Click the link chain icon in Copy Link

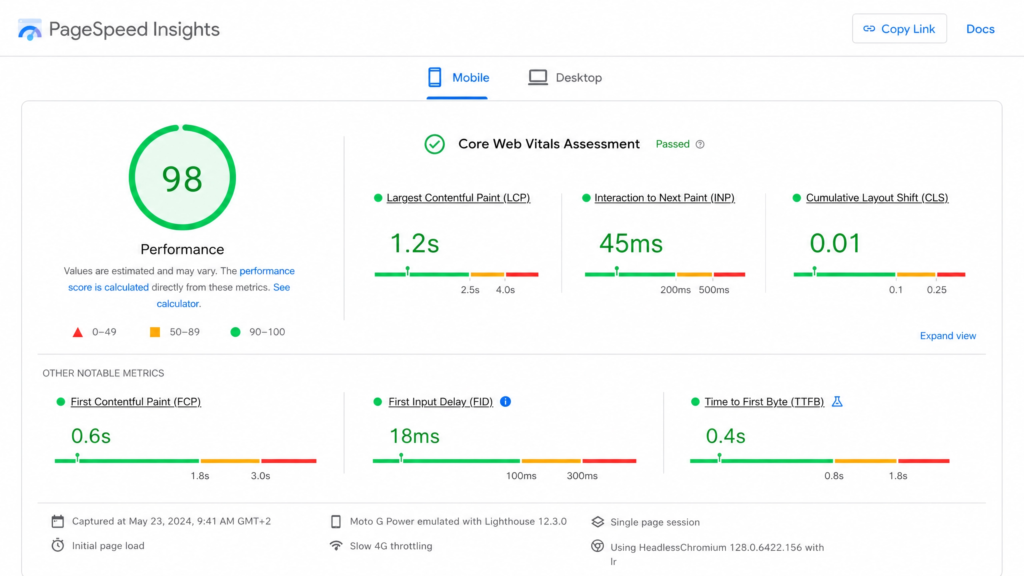(x=869, y=29)
